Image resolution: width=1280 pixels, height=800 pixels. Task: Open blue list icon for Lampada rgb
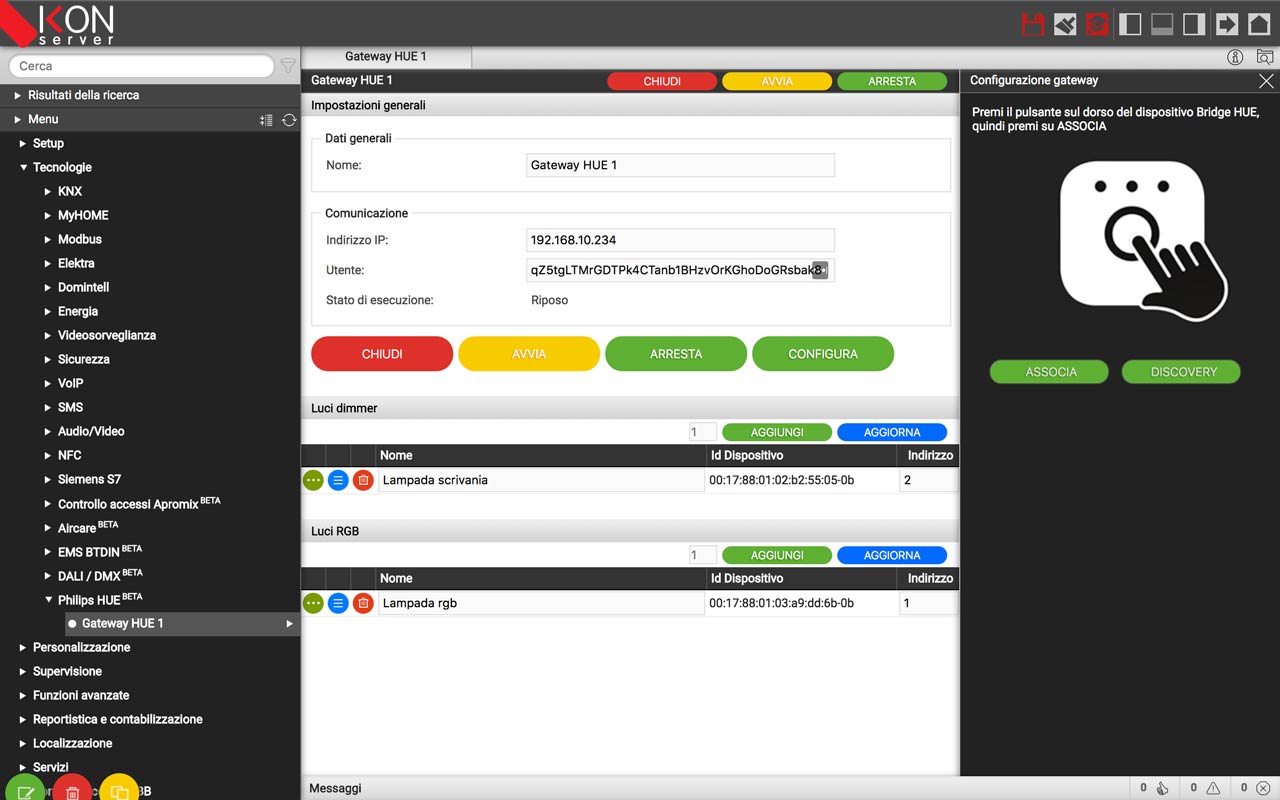(338, 603)
